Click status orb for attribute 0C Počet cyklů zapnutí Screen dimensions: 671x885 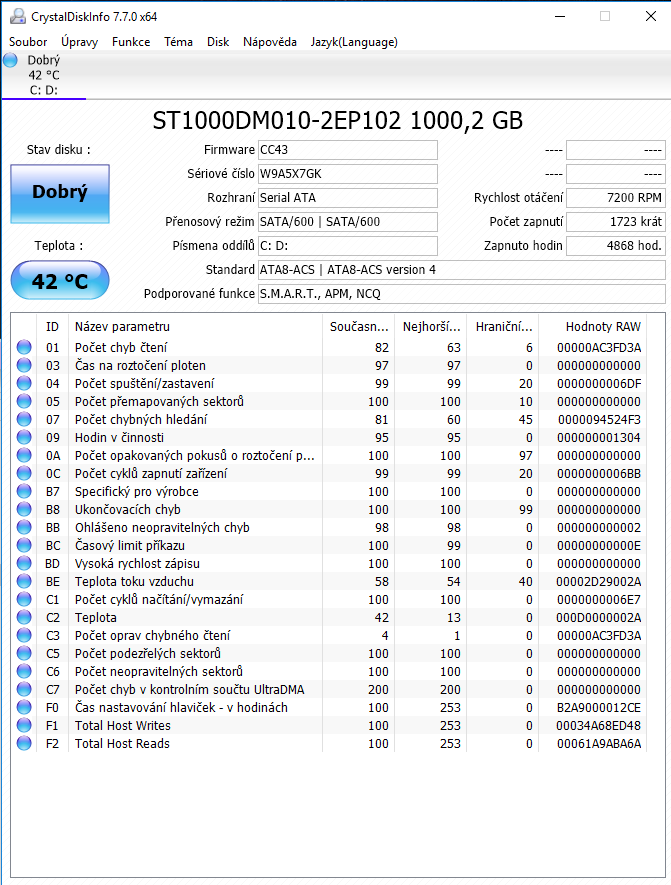(24, 474)
